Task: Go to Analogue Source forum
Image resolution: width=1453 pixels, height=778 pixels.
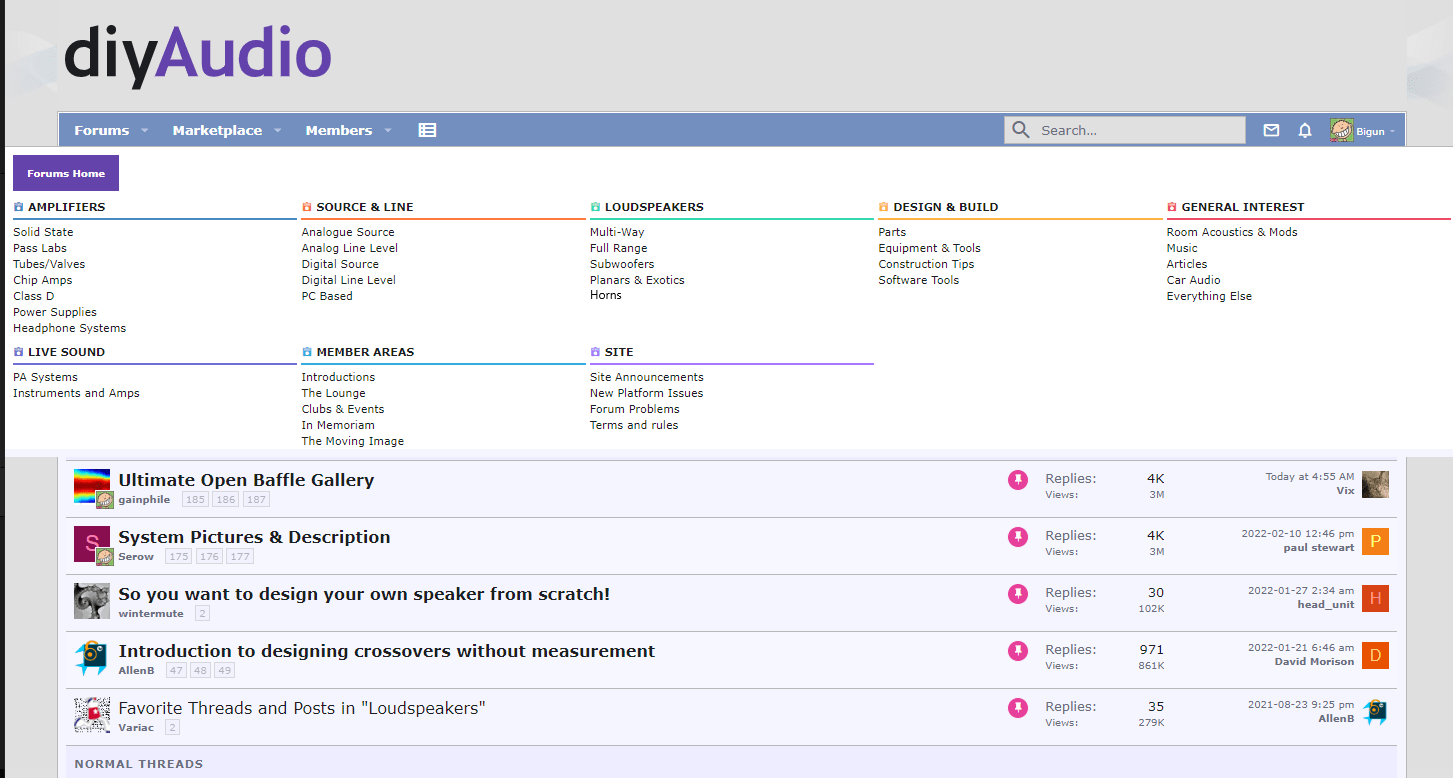Action: click(348, 232)
